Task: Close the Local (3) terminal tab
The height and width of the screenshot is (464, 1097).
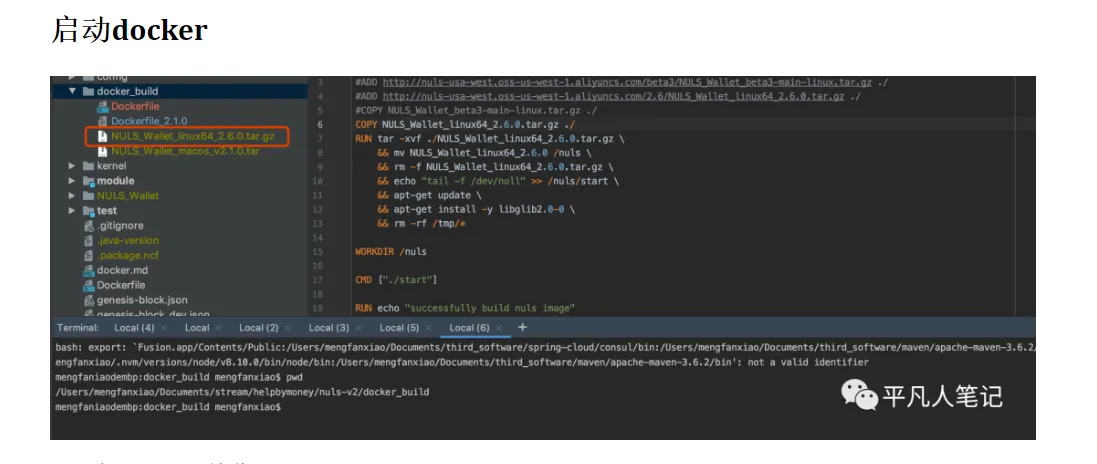Action: point(358,328)
